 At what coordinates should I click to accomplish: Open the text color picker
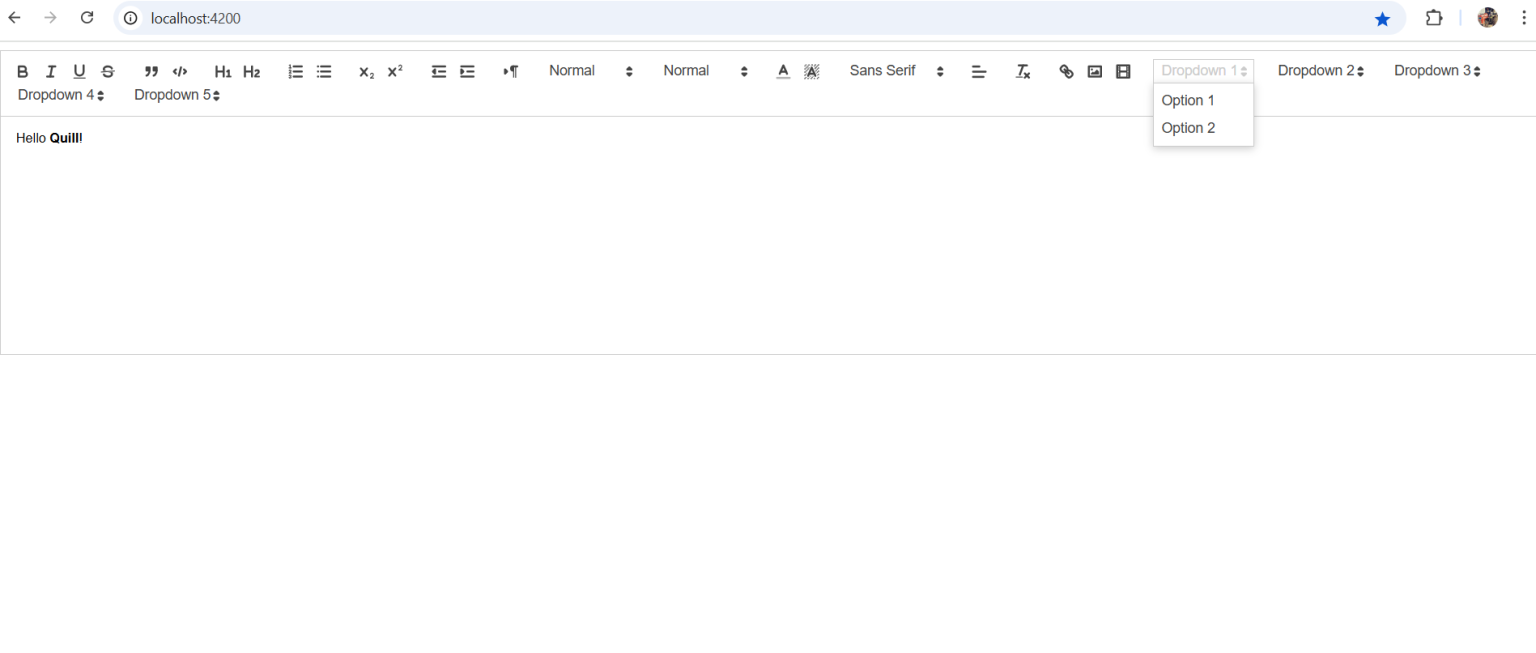(x=783, y=71)
